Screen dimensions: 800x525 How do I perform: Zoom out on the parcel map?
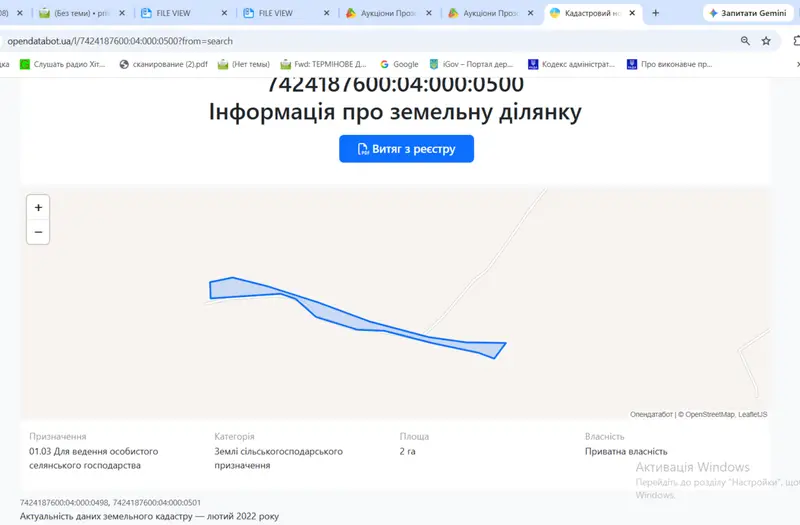click(x=38, y=232)
